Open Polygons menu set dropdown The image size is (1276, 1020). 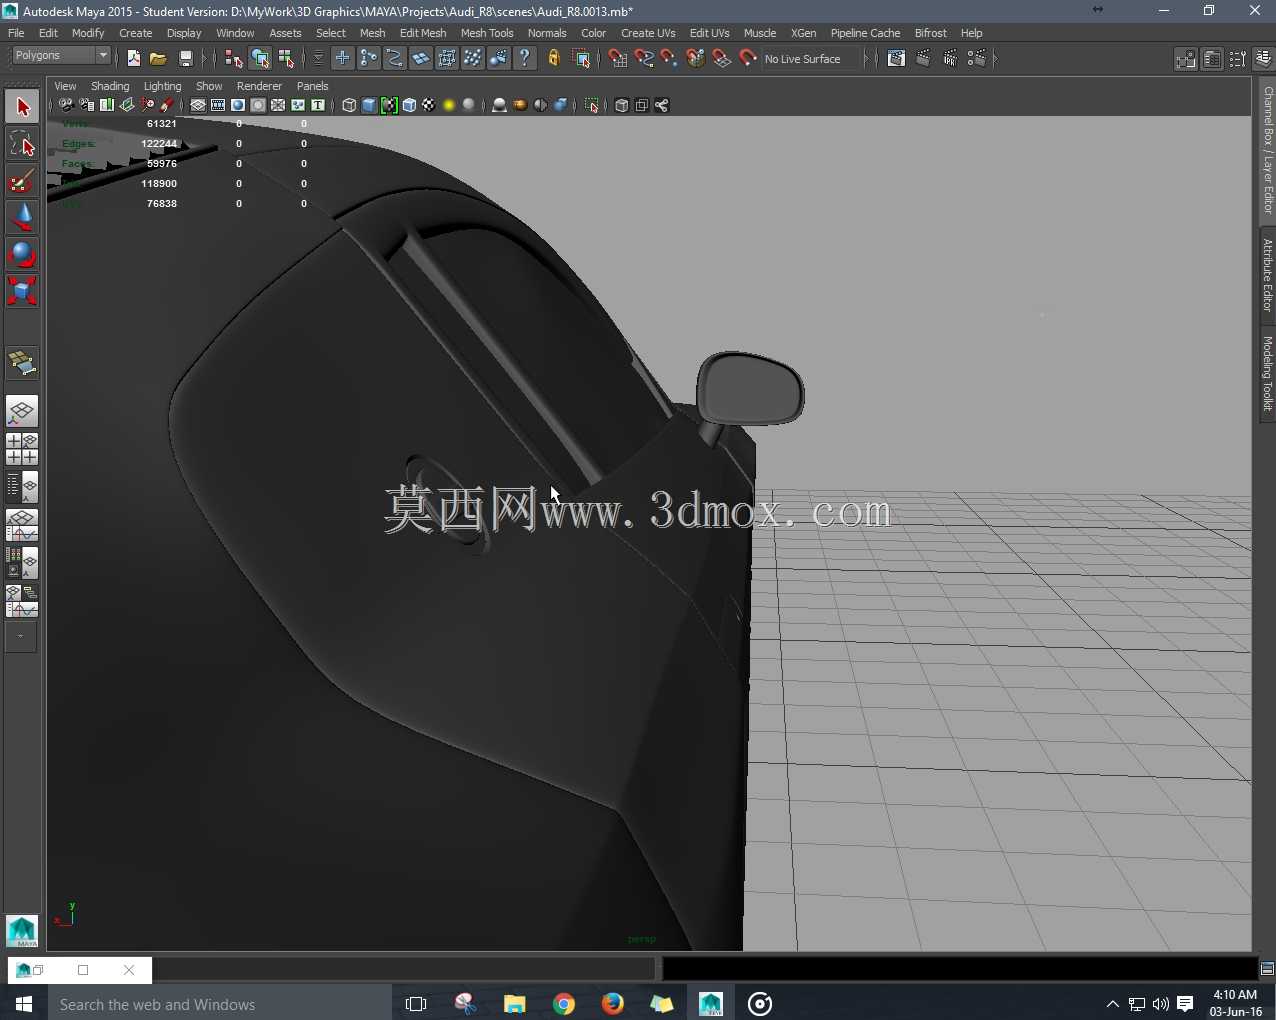61,56
